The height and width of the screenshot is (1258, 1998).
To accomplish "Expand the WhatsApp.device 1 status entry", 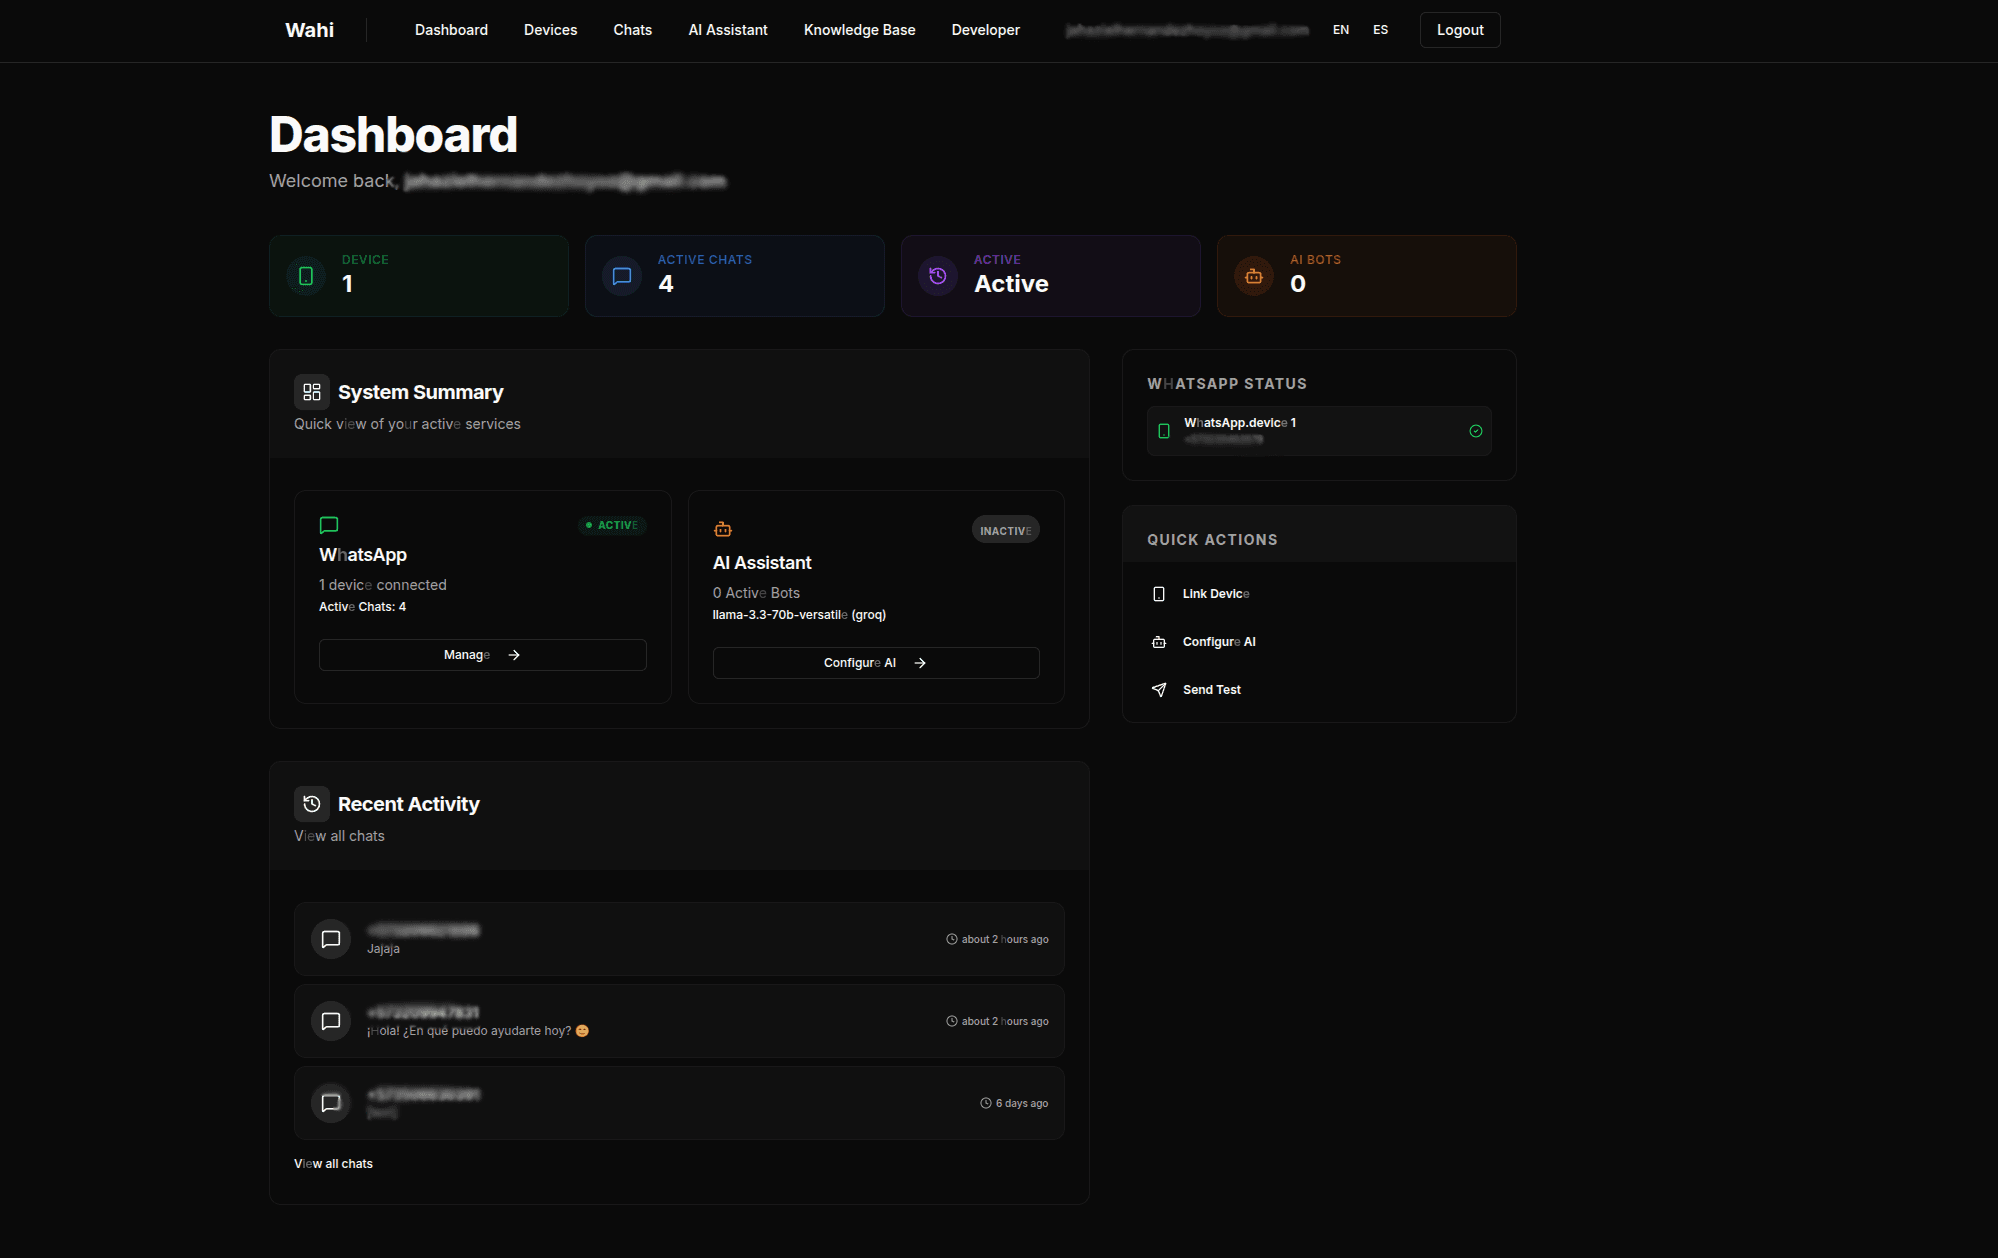I will [1318, 430].
